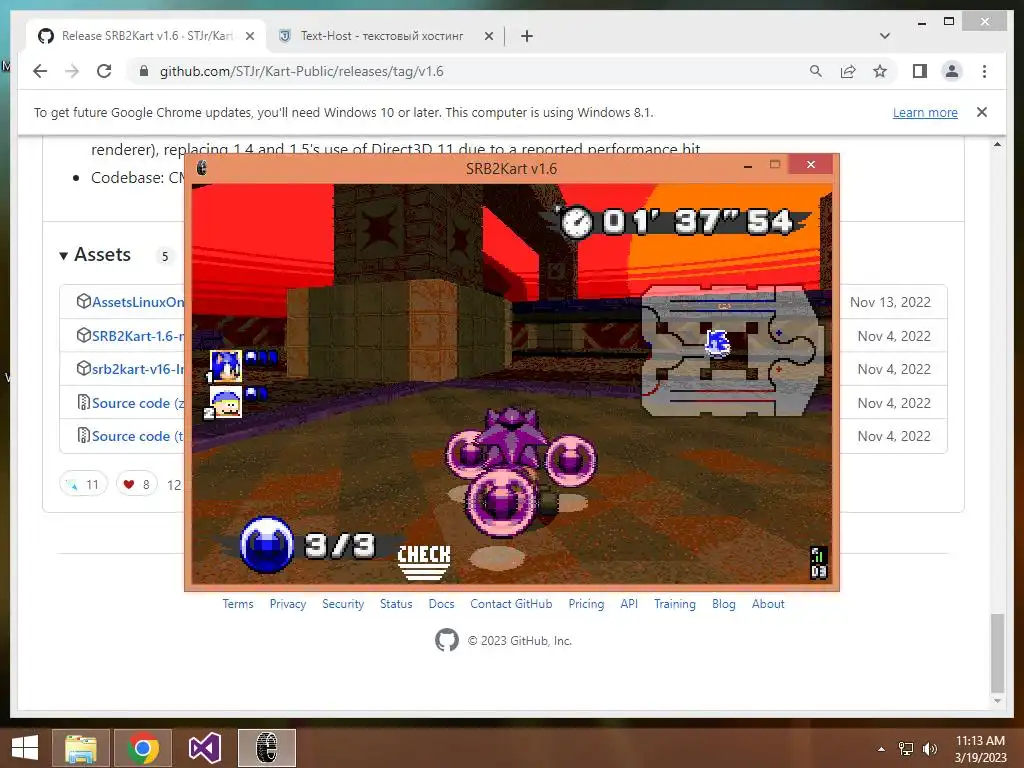Close the Release SRB2Kart v1.6 tab
This screenshot has width=1024, height=768.
point(249,36)
